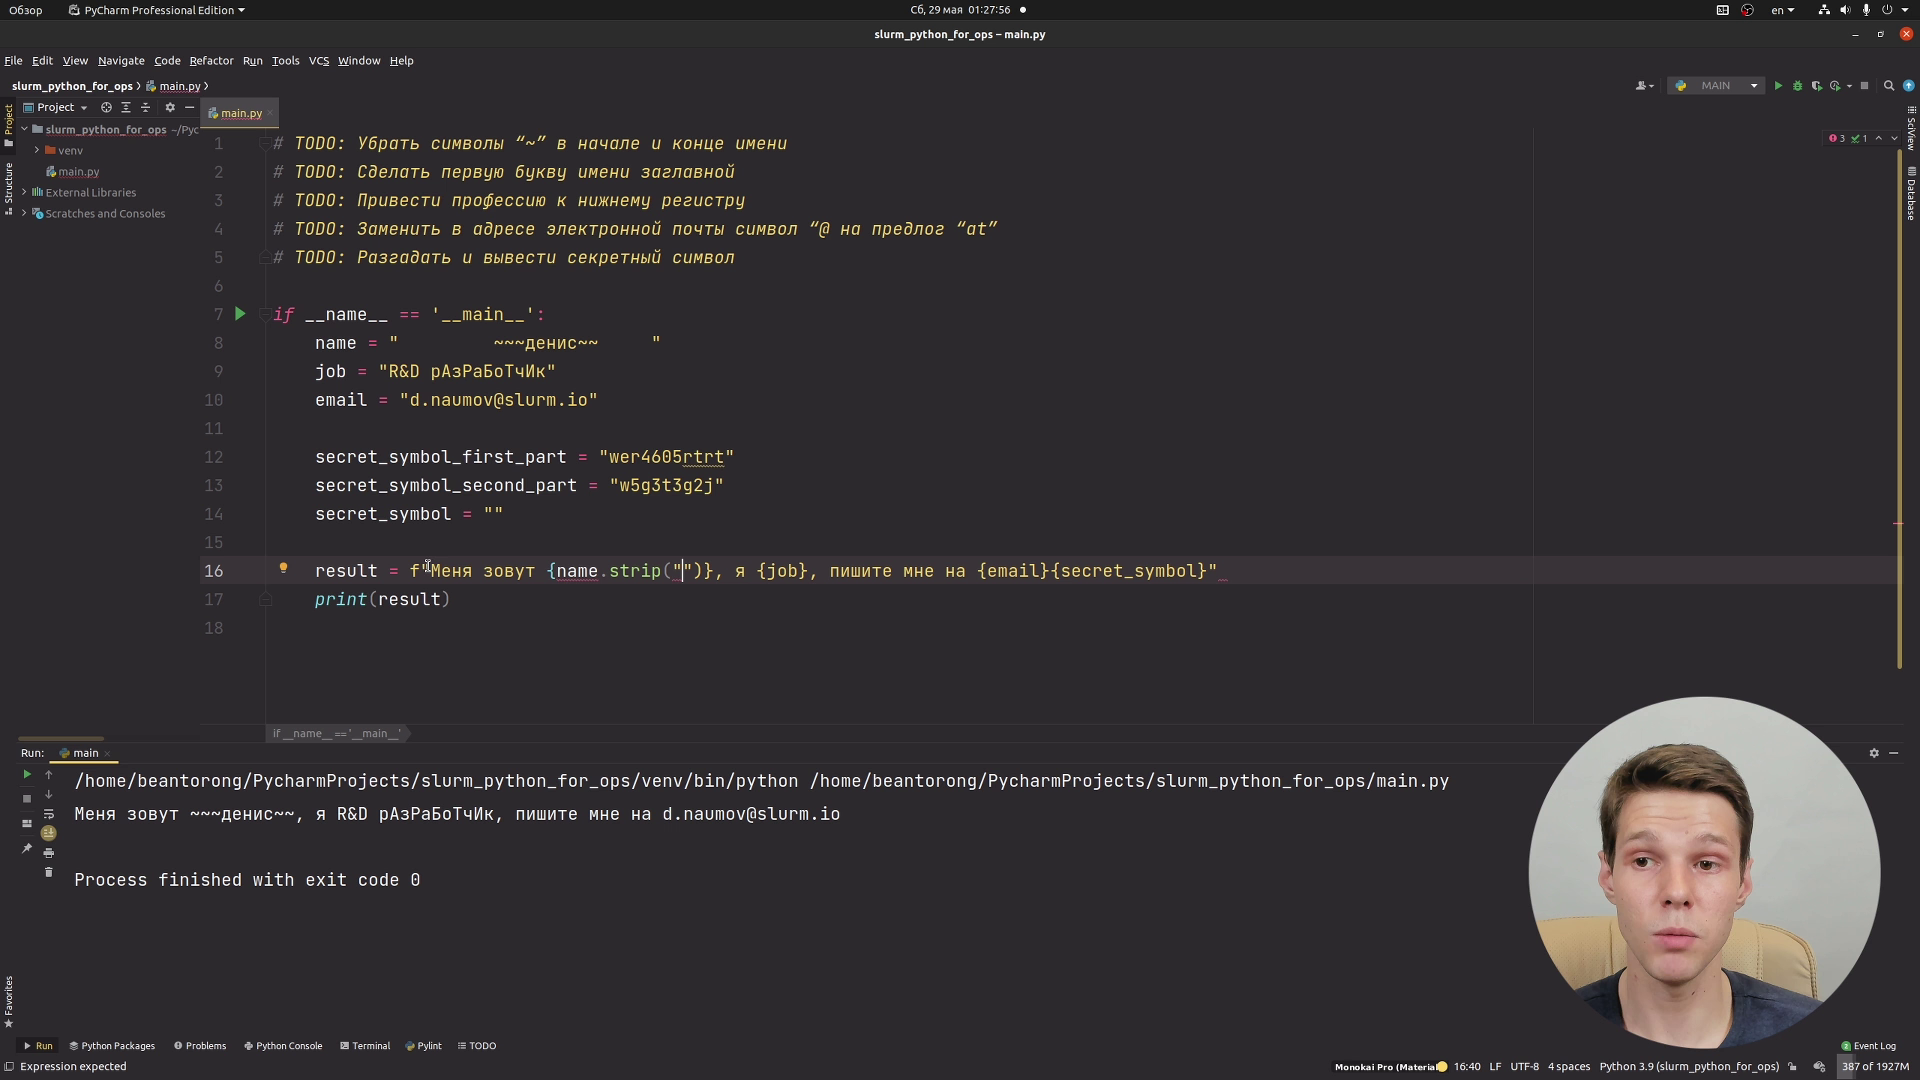
Task: Start debugging with the green bug icon
Action: click(1797, 86)
